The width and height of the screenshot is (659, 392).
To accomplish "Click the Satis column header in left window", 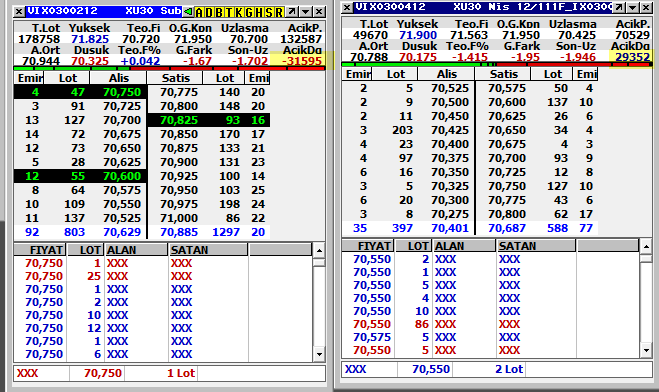I will point(175,78).
